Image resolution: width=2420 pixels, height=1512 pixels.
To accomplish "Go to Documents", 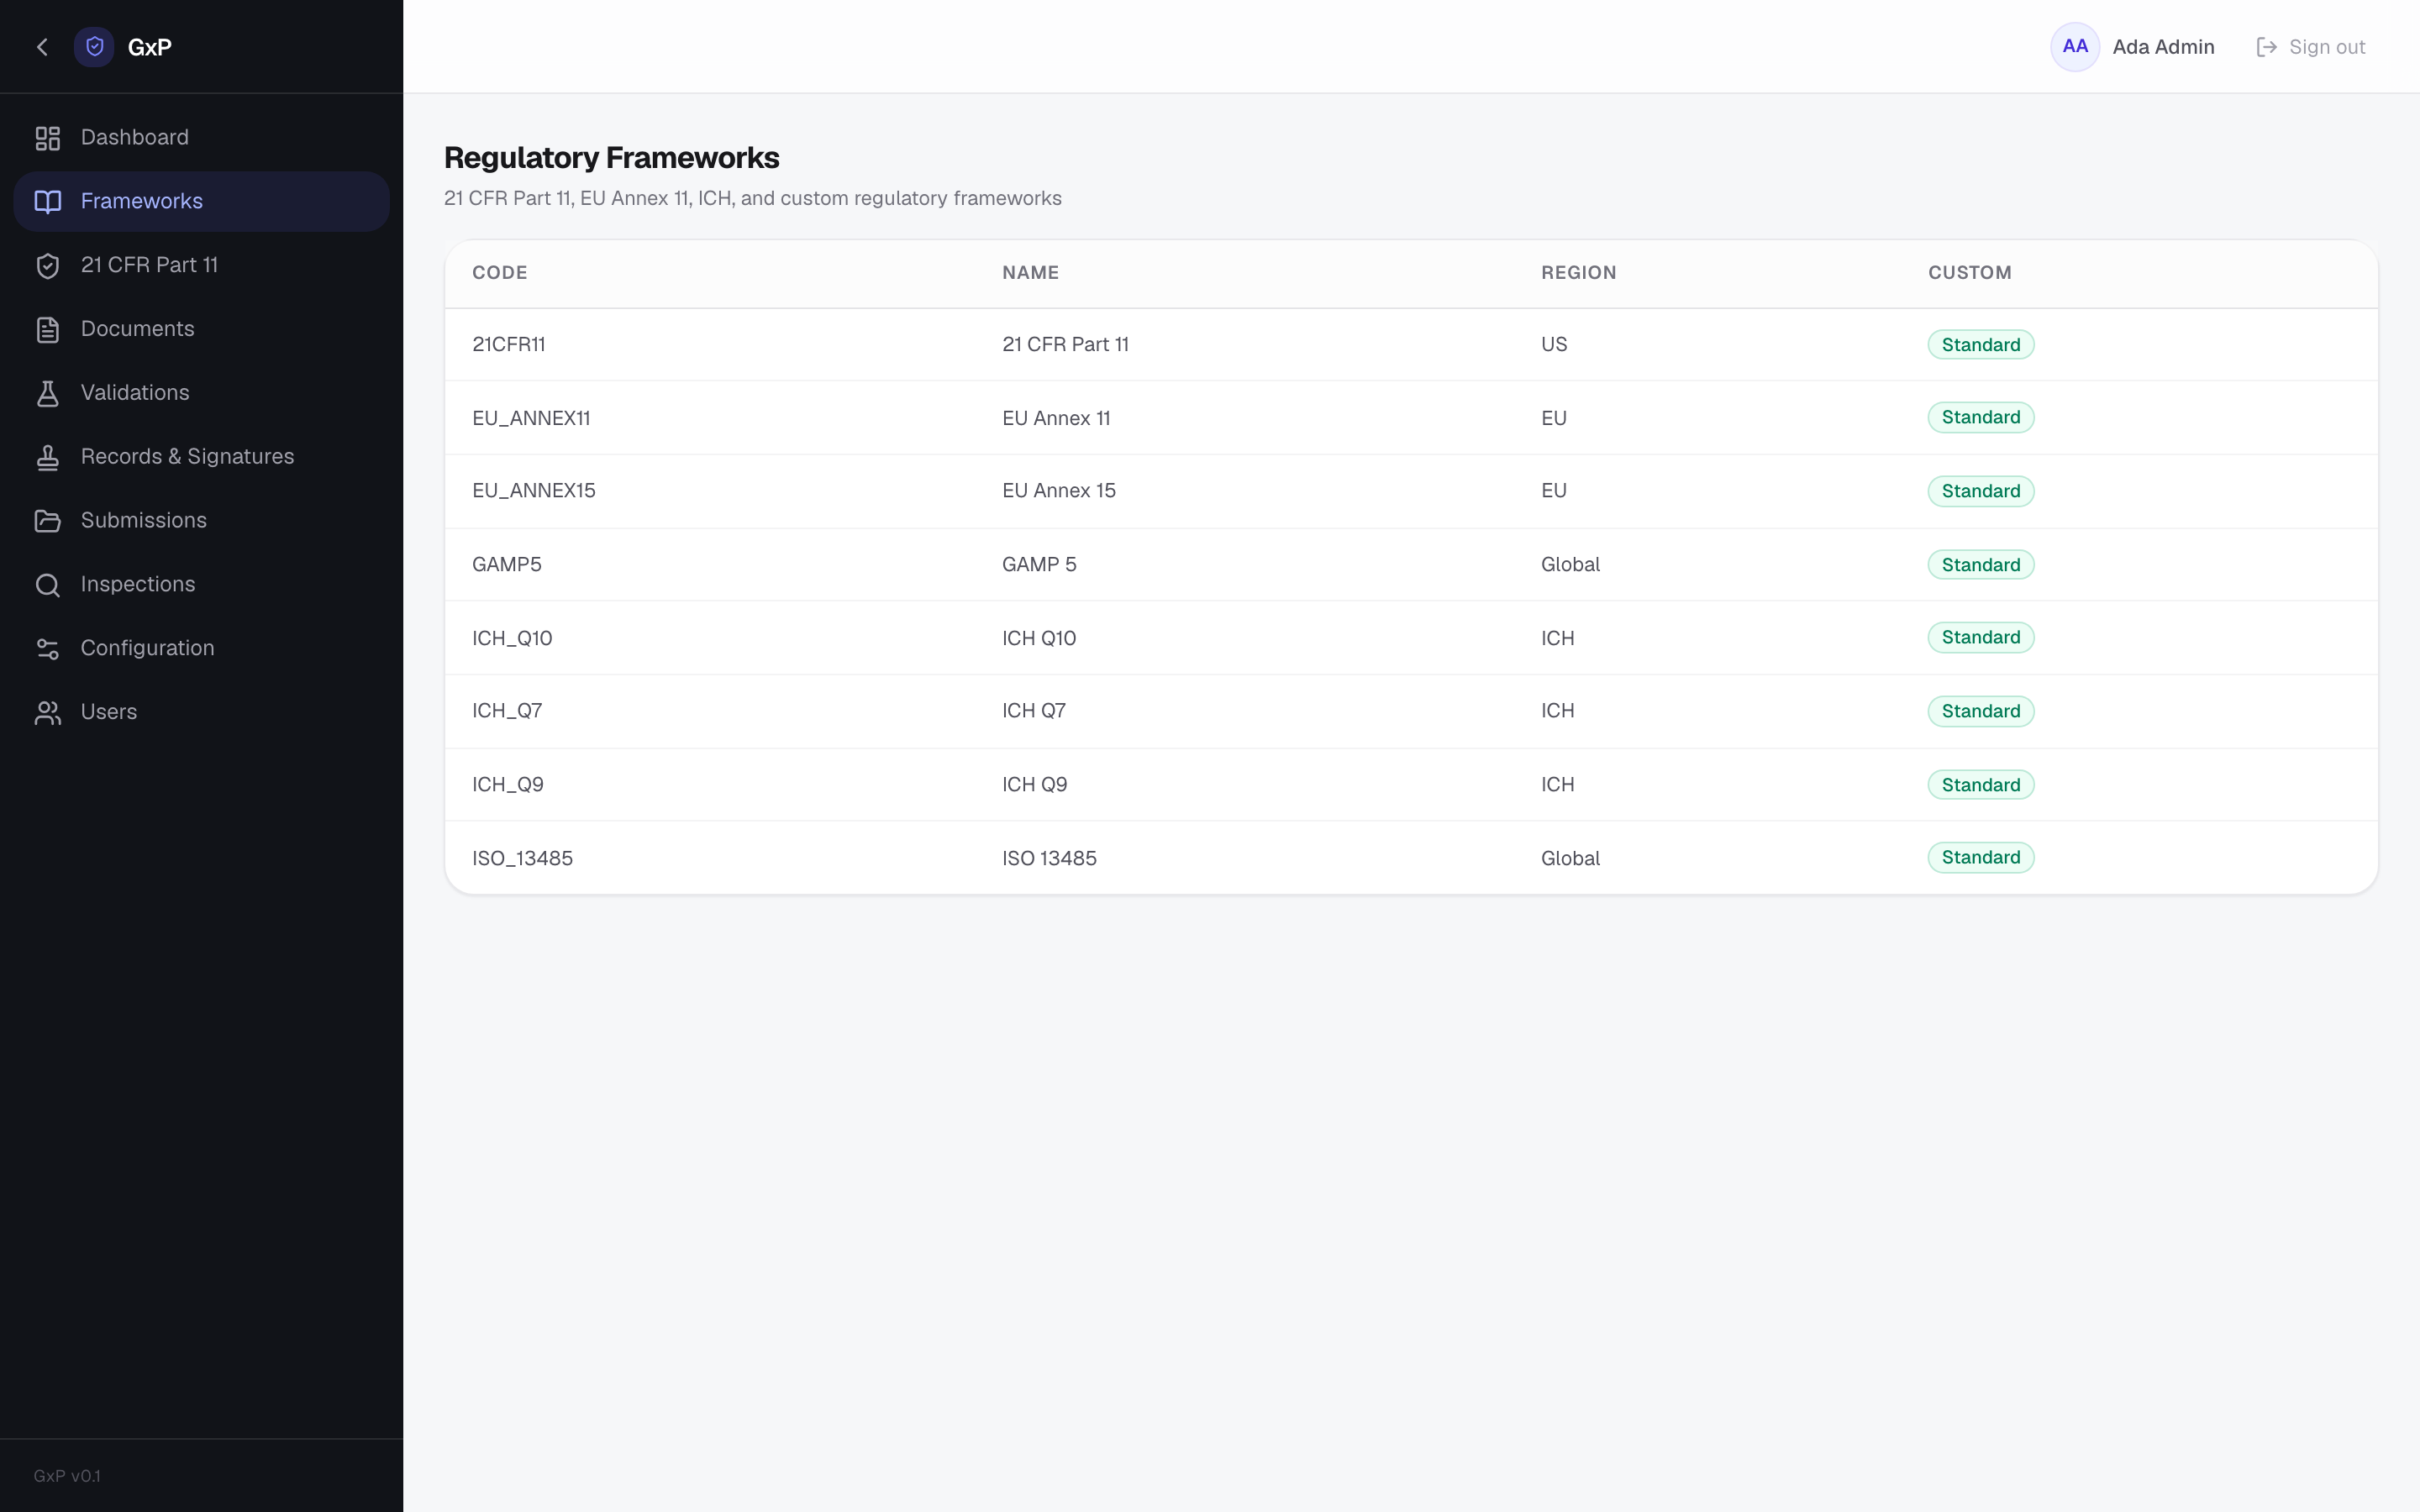I will (201, 330).
